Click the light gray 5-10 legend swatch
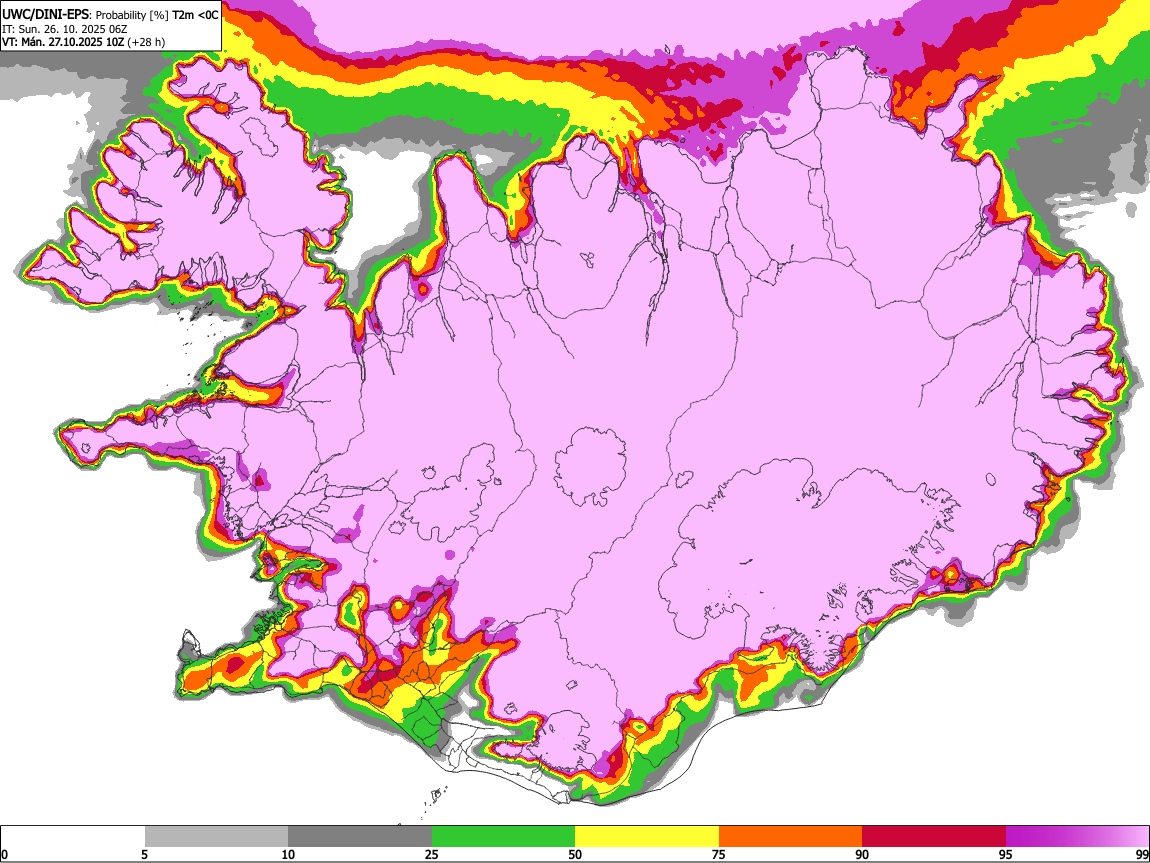Screen dimensions: 1150x863 216,837
